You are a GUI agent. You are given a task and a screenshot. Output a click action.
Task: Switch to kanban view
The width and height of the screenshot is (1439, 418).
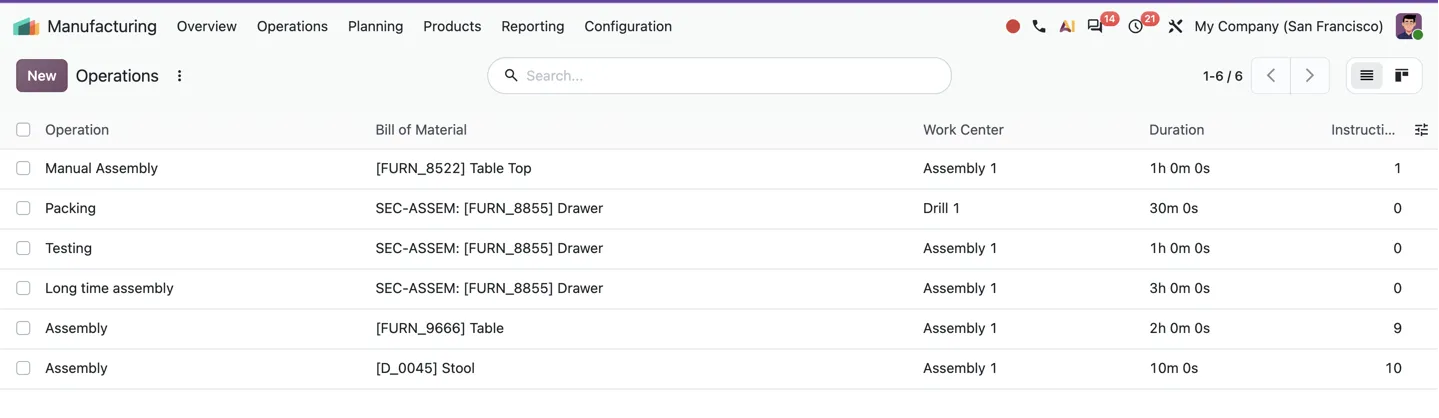pyautogui.click(x=1402, y=76)
